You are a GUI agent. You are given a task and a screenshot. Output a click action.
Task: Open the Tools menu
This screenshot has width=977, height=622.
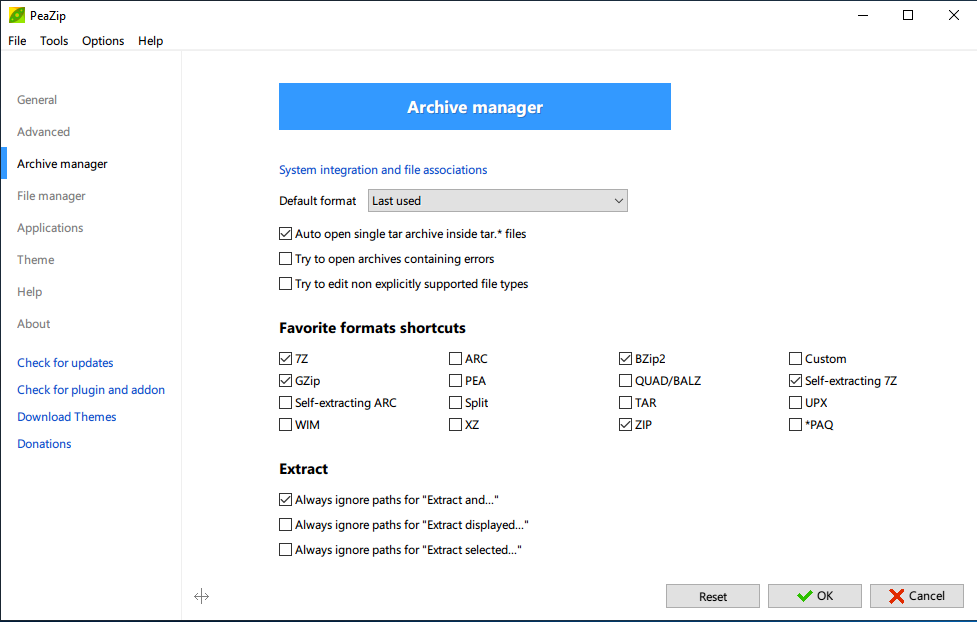54,41
